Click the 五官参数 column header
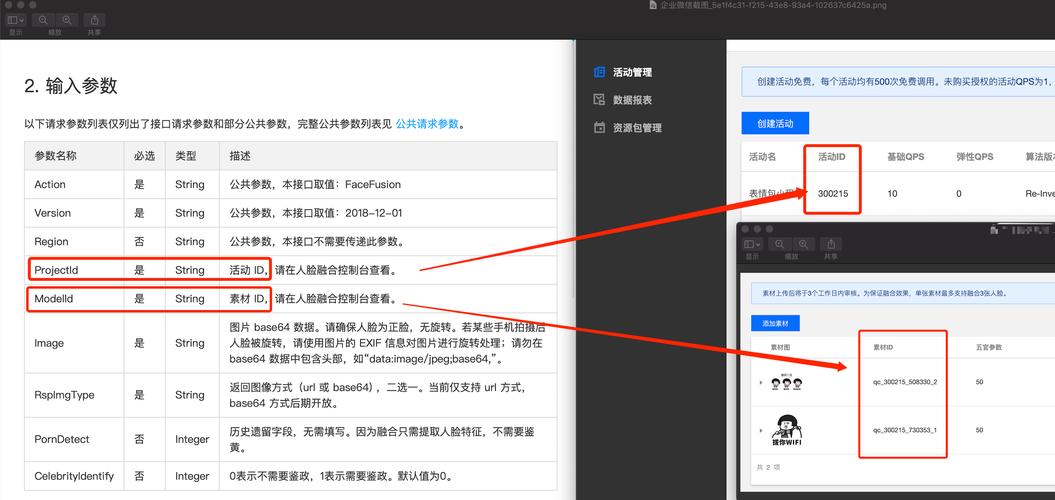Viewport: 1055px width, 500px height. [x=988, y=347]
